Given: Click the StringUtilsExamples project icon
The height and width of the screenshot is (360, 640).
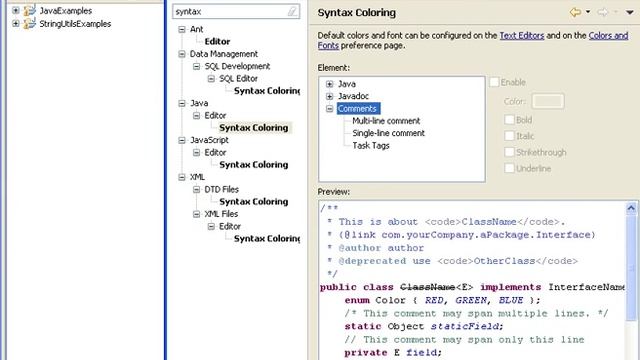Looking at the screenshot, I should 29,24.
